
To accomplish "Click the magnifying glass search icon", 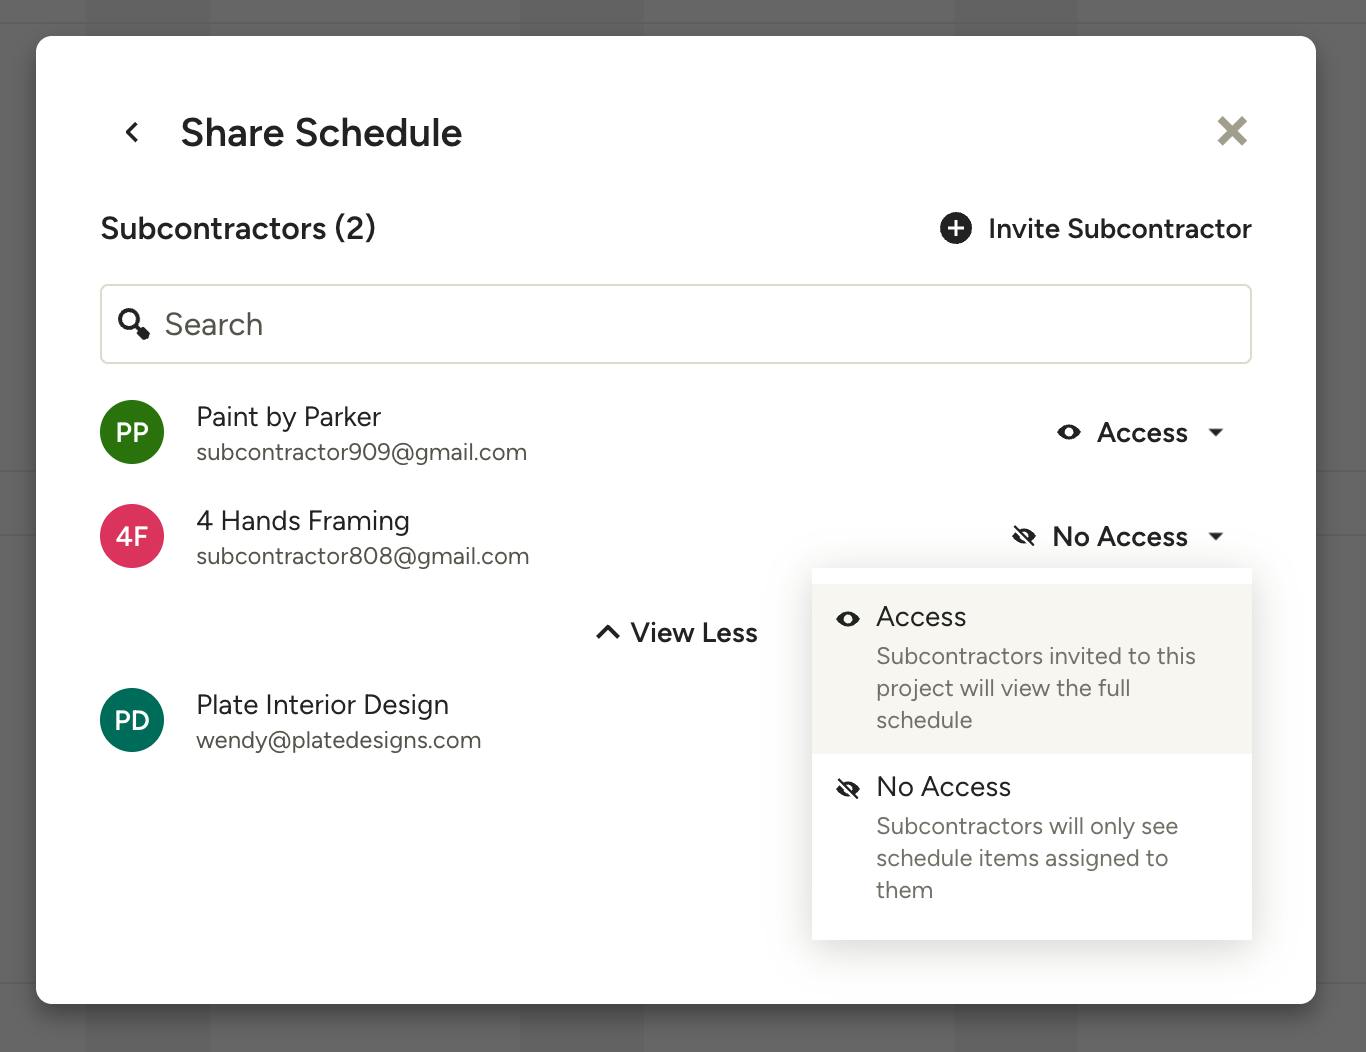I will (133, 324).
